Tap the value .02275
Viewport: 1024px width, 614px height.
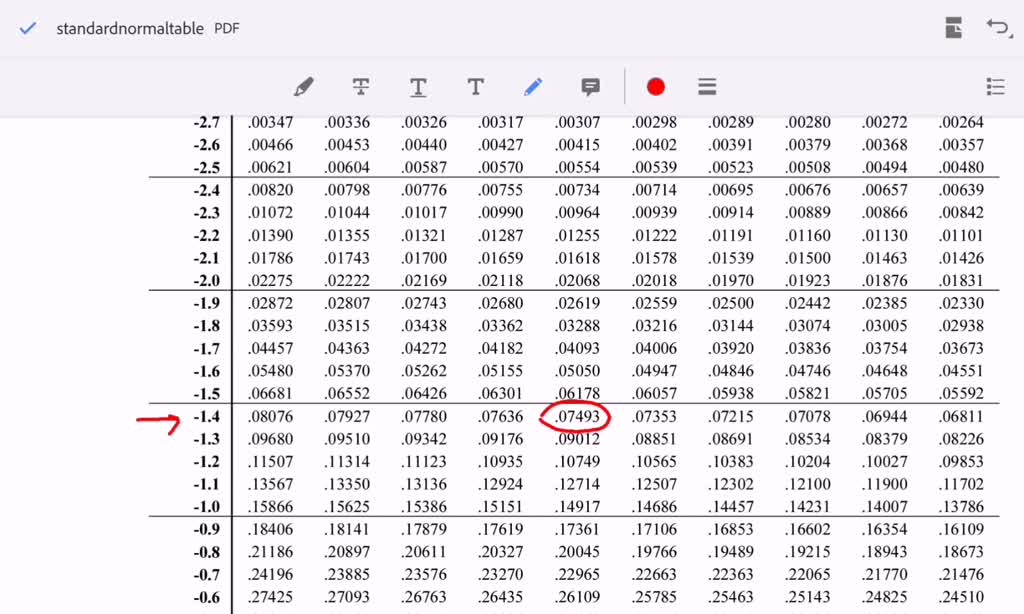coord(270,281)
